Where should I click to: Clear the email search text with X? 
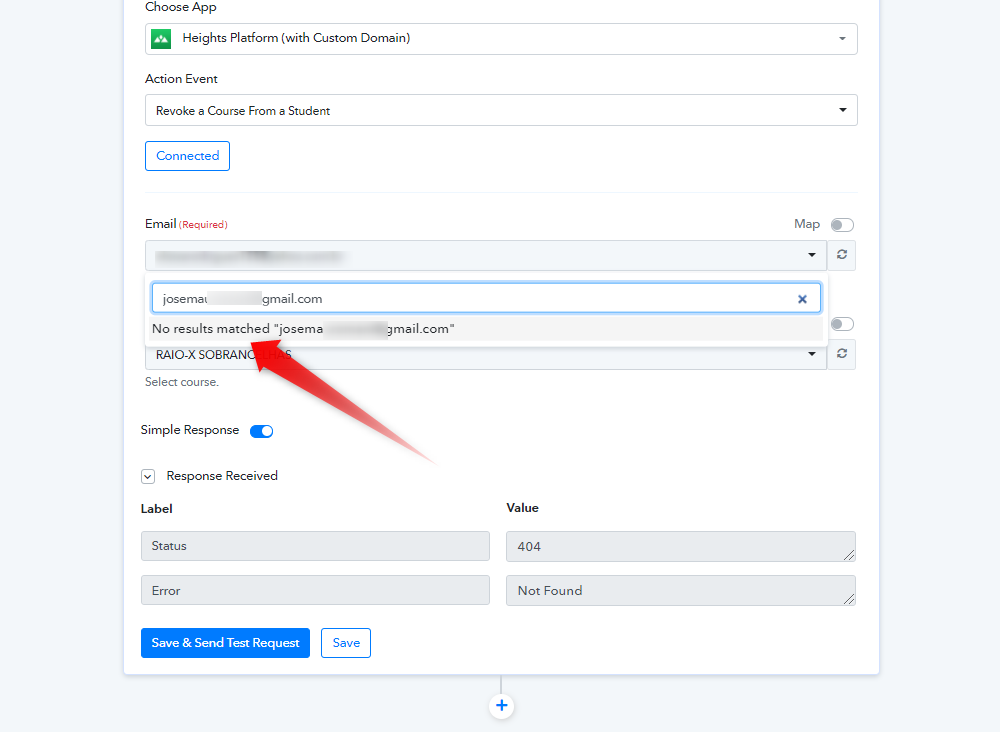tap(802, 299)
